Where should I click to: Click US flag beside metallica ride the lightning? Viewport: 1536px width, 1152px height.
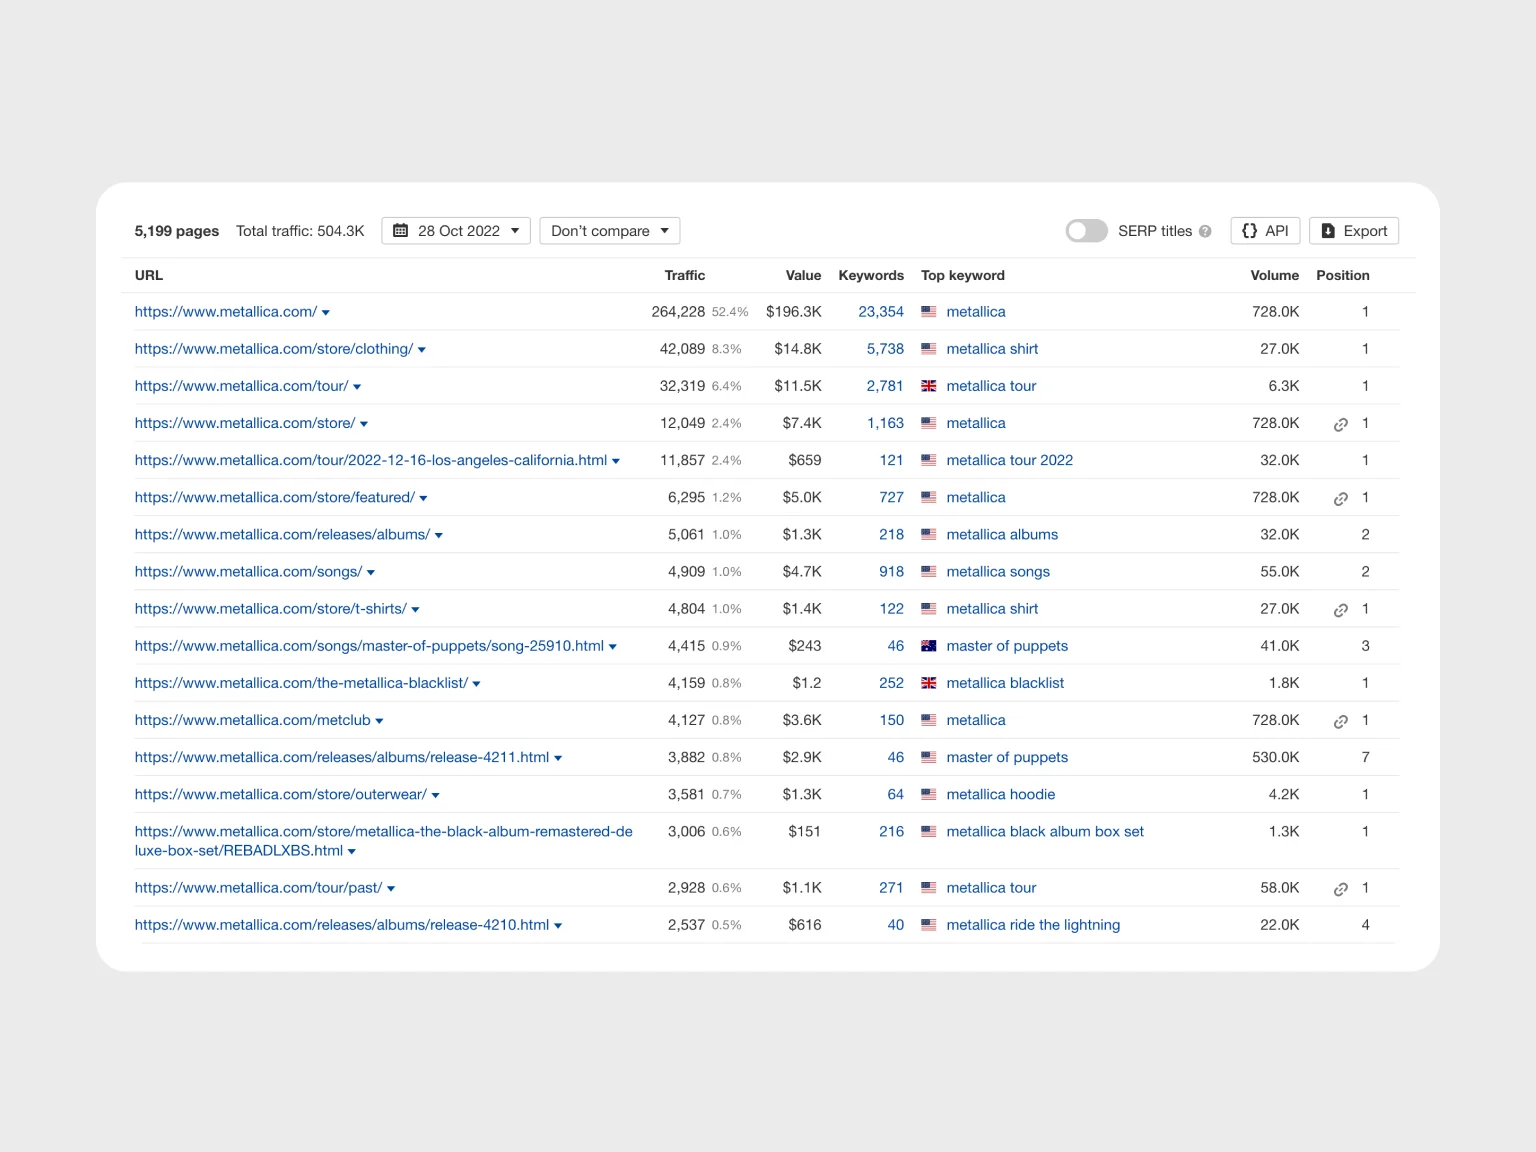[x=929, y=925]
